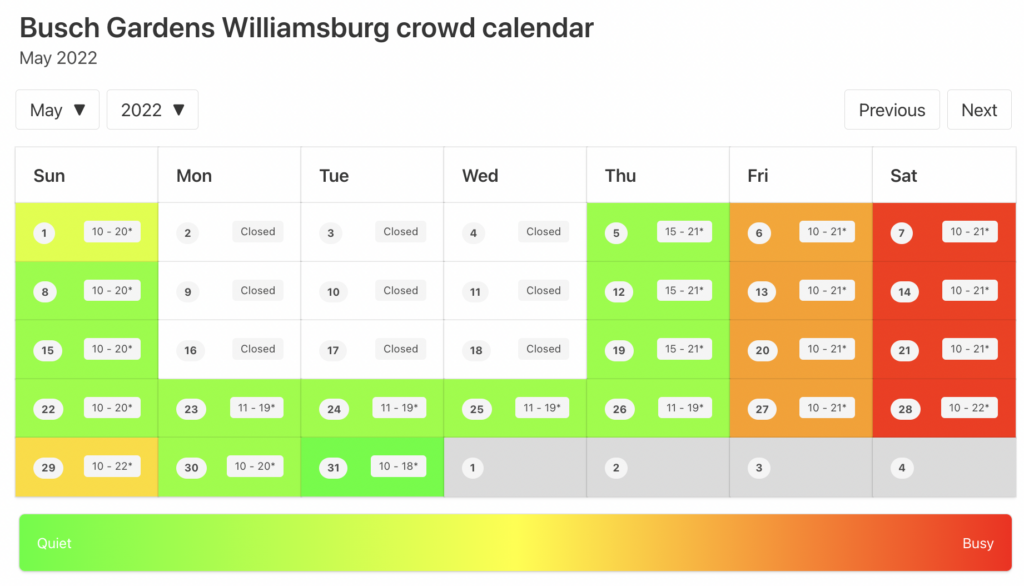Image resolution: width=1024 pixels, height=586 pixels.
Task: Select the day 29 badge on Sunday
Action: pyautogui.click(x=48, y=468)
